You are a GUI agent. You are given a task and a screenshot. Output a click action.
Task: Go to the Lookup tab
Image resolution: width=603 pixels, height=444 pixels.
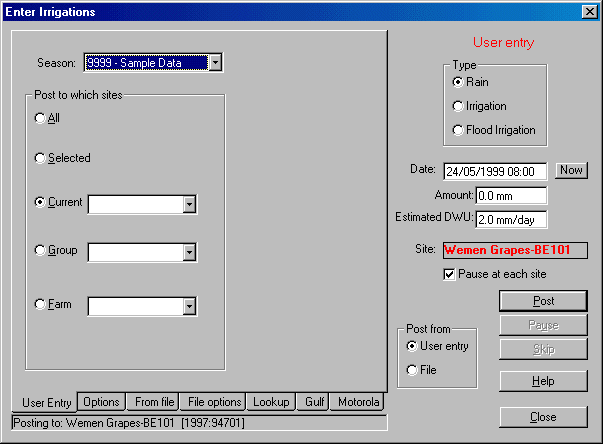[x=270, y=401]
